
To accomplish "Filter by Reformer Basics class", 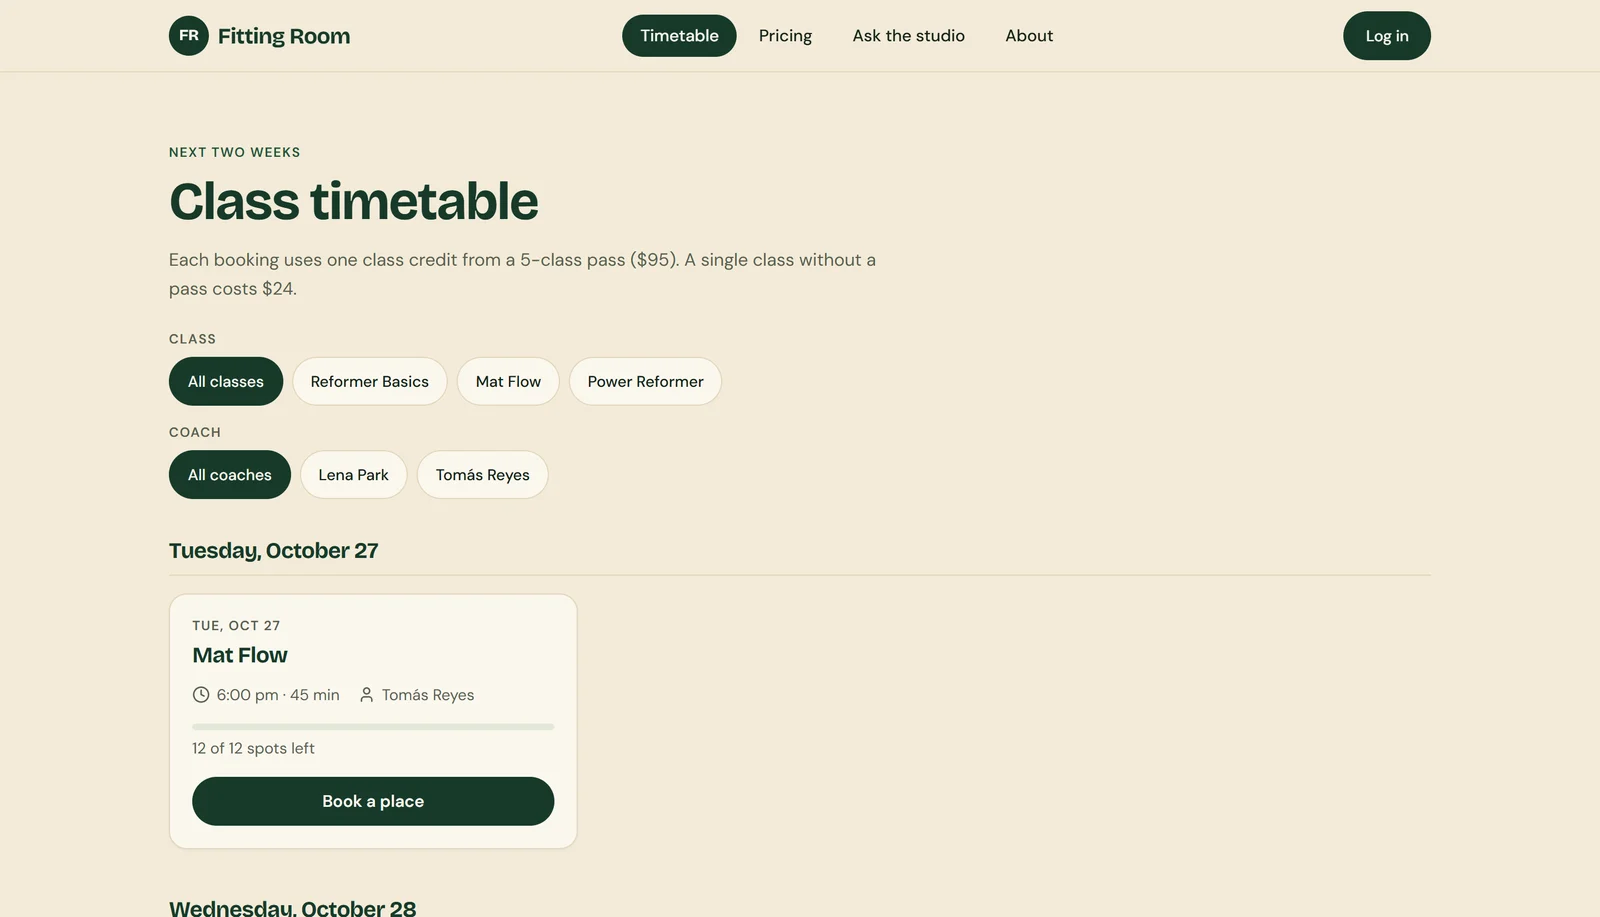I will 369,381.
